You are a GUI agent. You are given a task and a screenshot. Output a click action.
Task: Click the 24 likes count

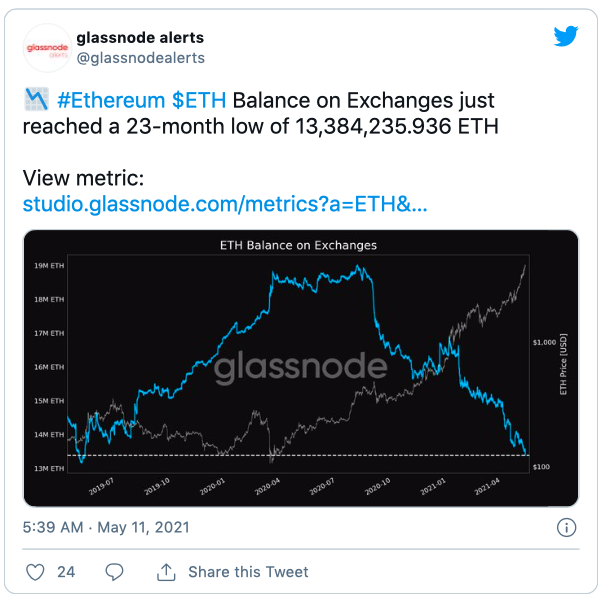coord(66,572)
